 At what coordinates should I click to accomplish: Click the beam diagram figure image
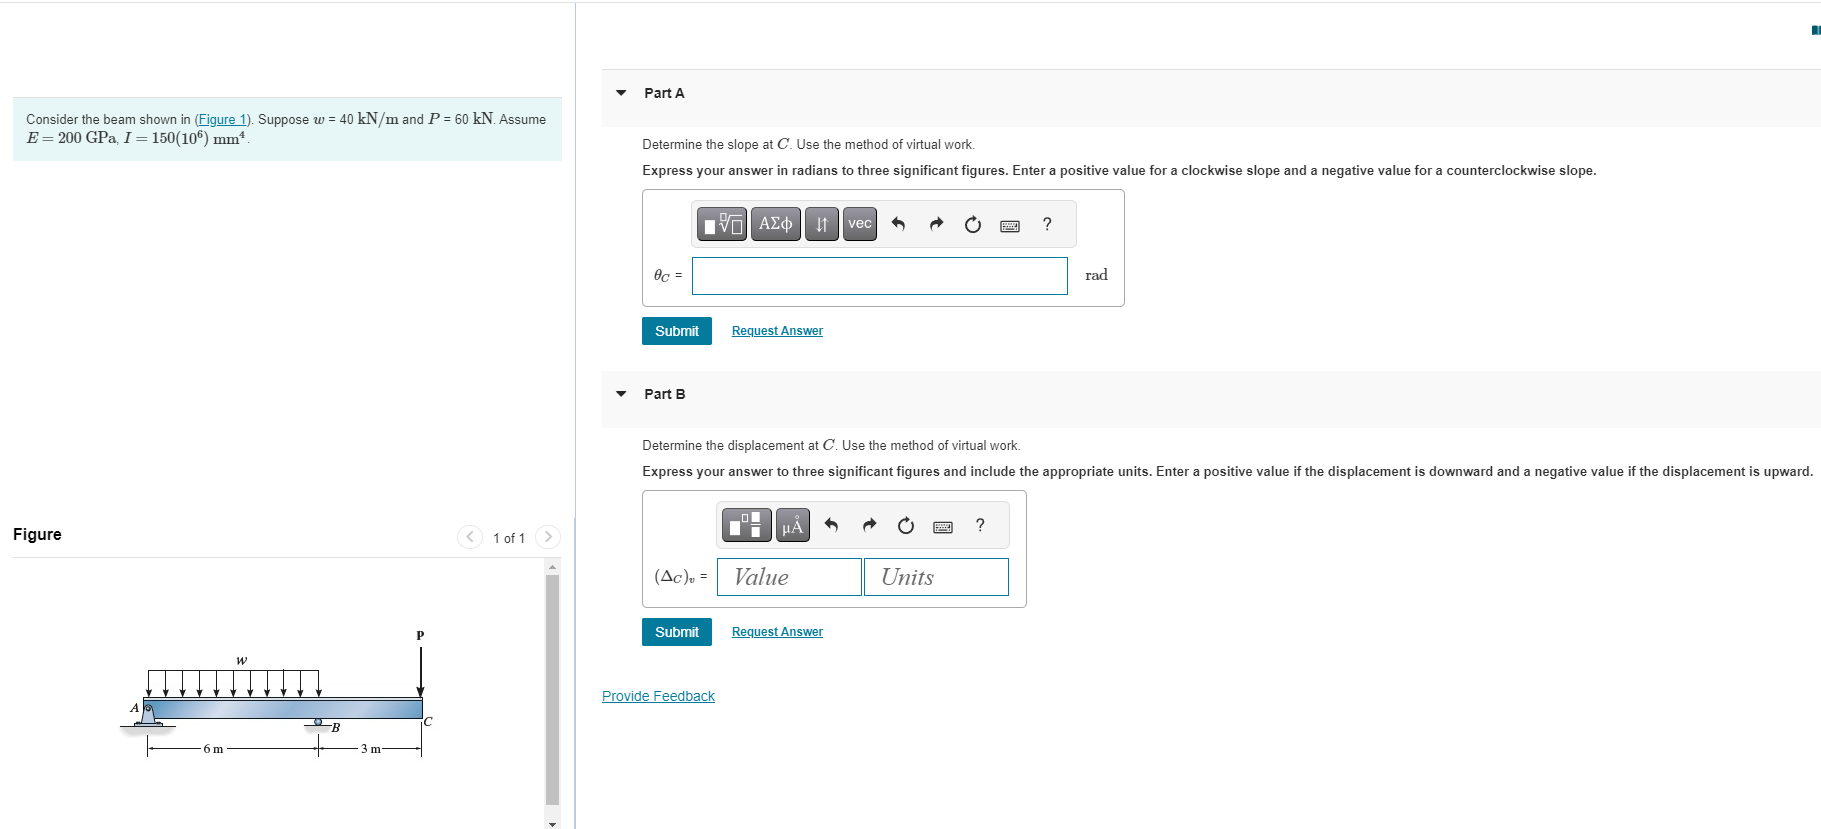(x=277, y=694)
